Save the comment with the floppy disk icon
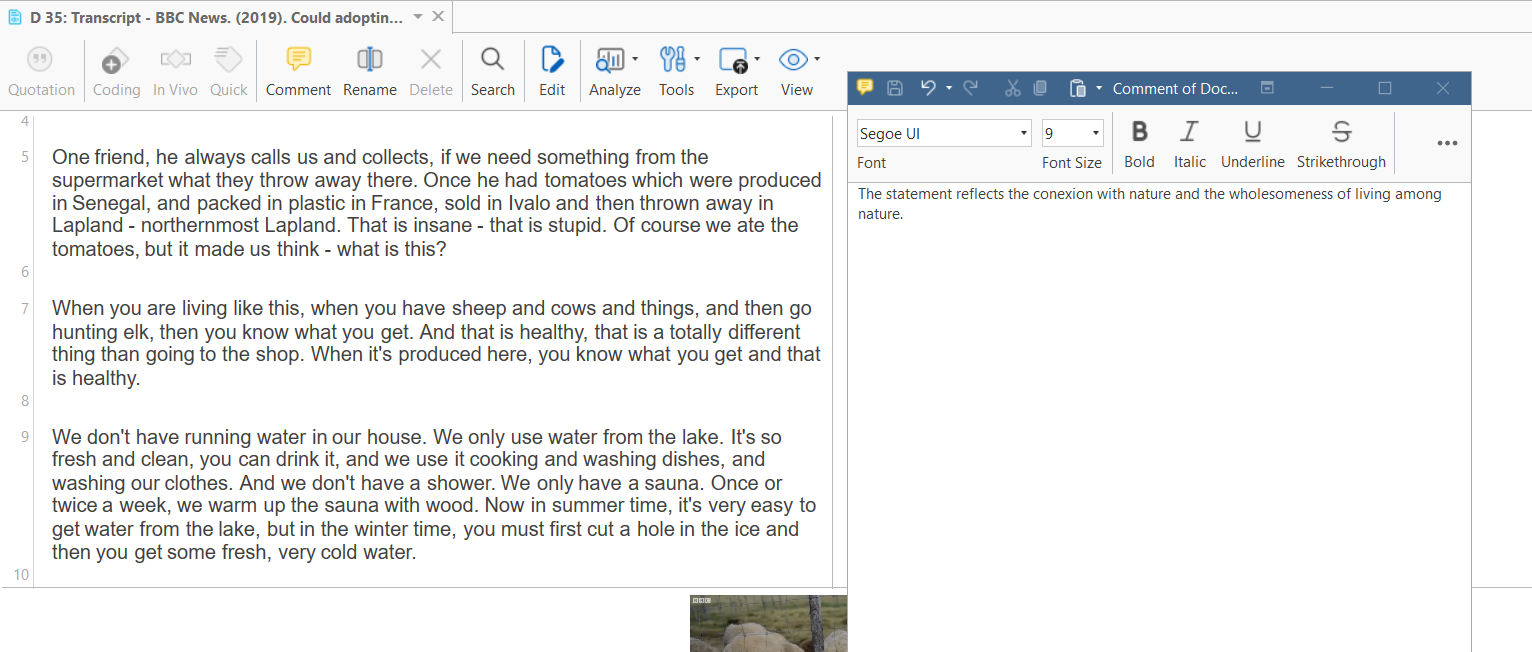The image size is (1532, 652). click(x=895, y=88)
